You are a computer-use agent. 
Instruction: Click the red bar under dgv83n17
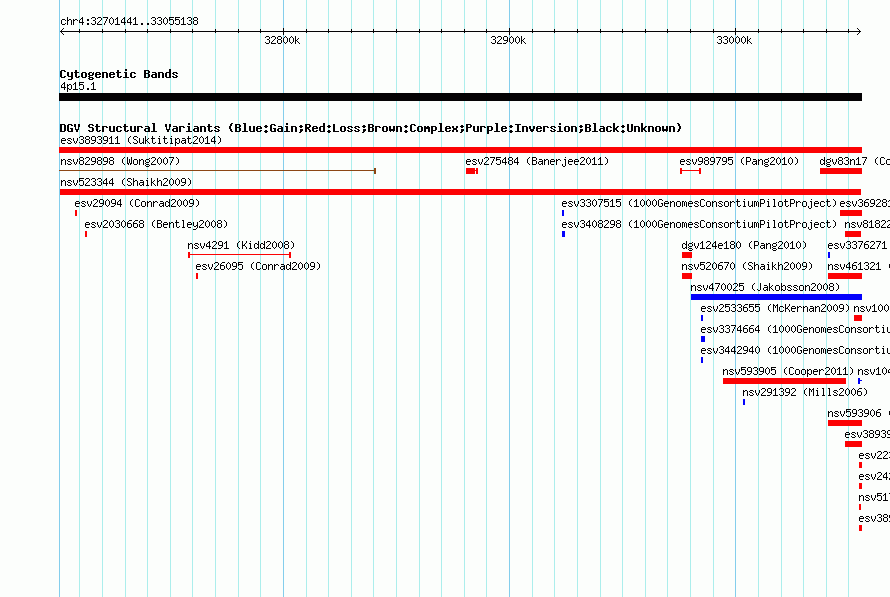pyautogui.click(x=841, y=171)
